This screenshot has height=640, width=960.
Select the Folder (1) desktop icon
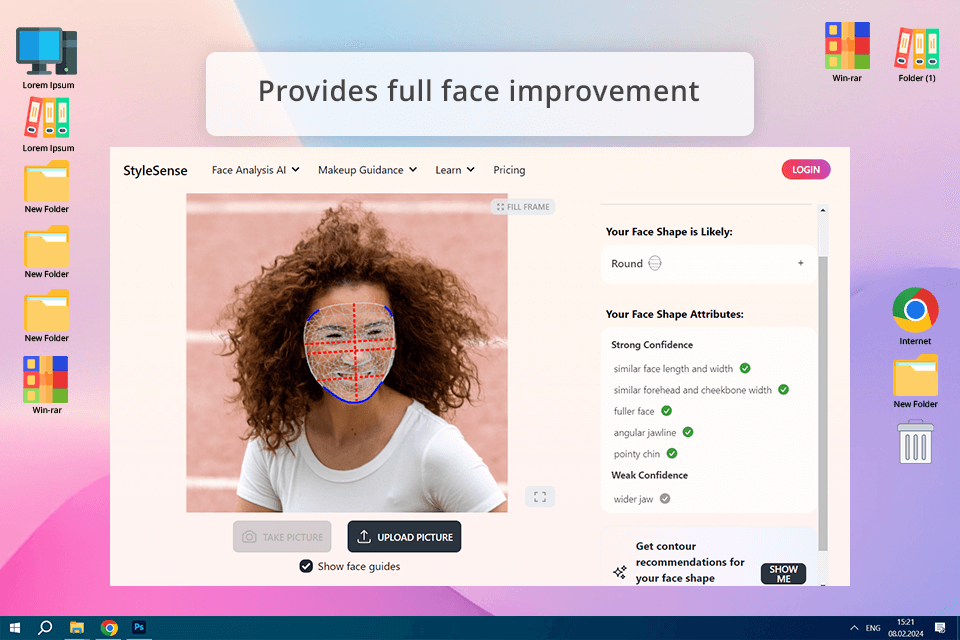pyautogui.click(x=917, y=54)
